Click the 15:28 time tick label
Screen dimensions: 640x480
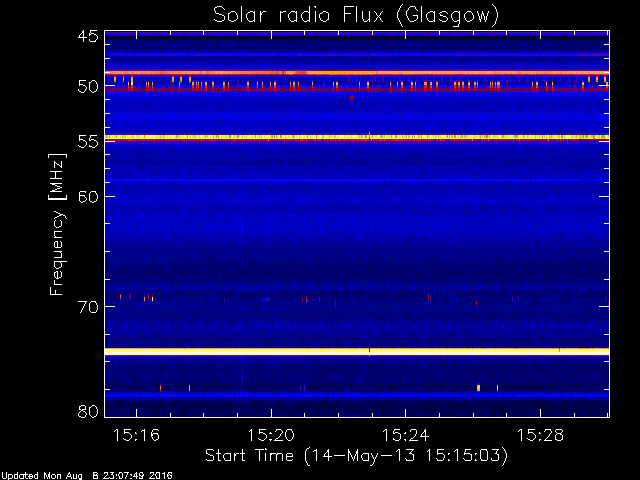coord(540,435)
